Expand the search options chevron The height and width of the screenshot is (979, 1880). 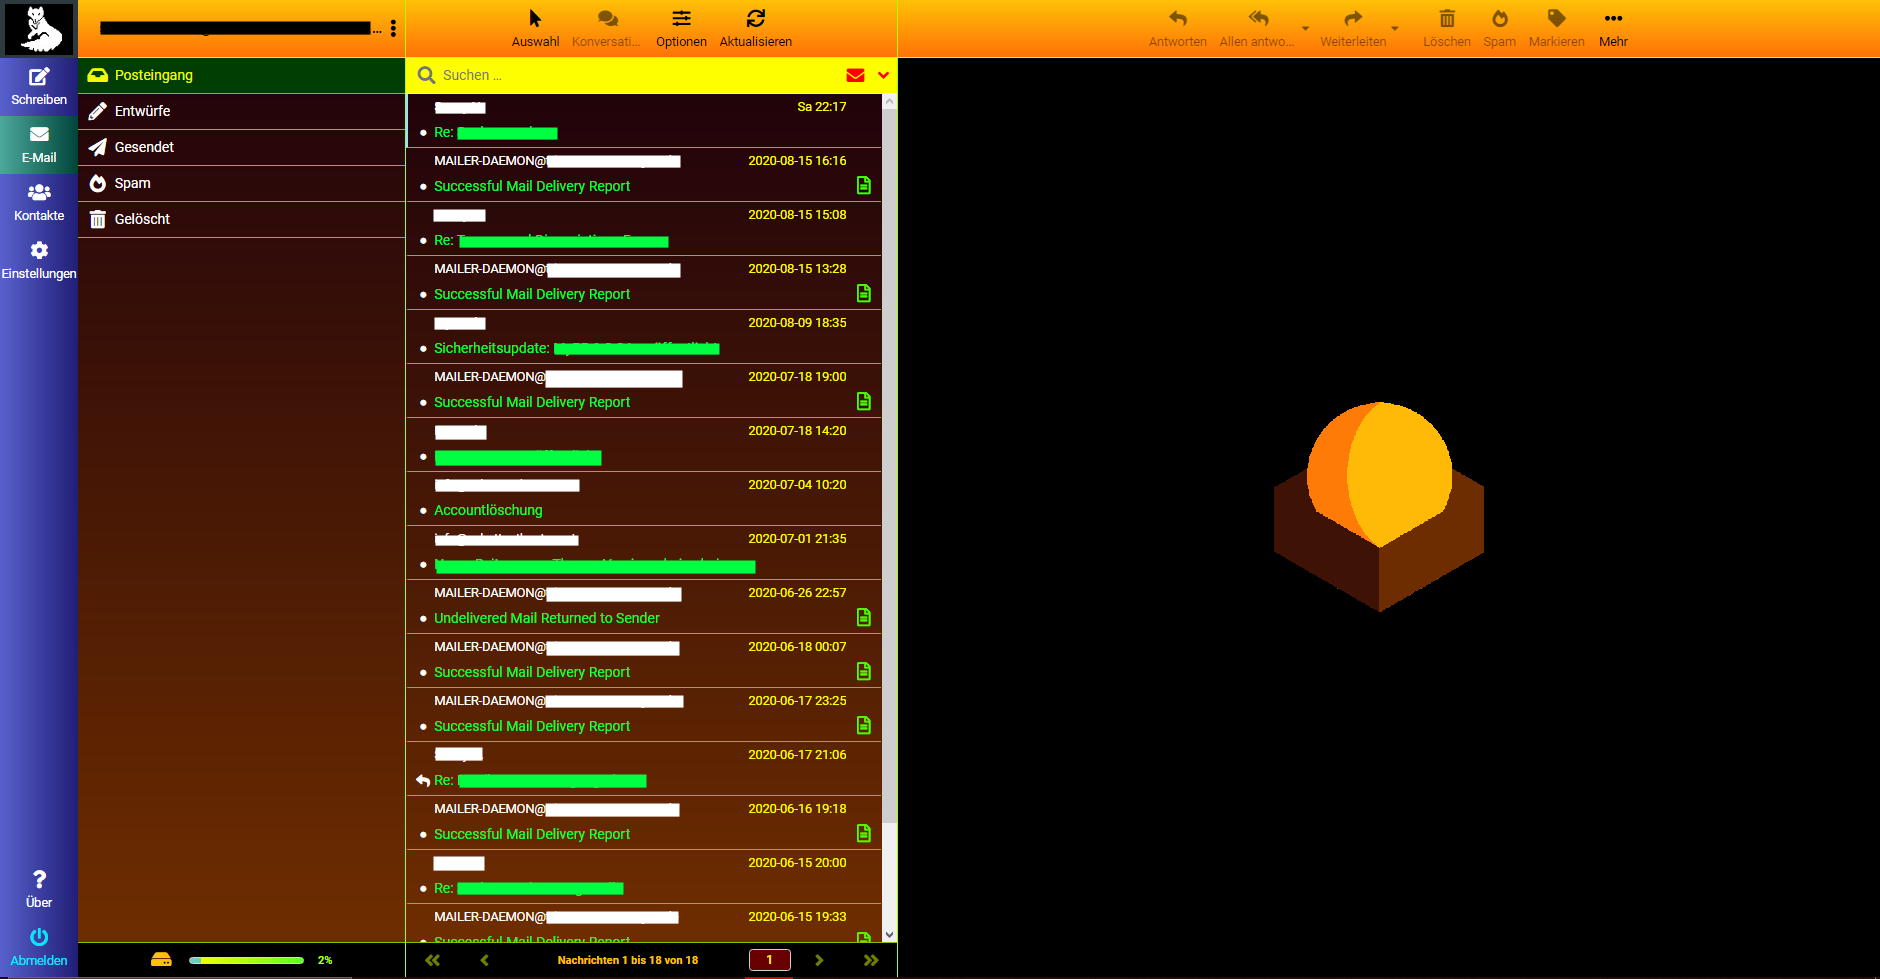click(883, 75)
